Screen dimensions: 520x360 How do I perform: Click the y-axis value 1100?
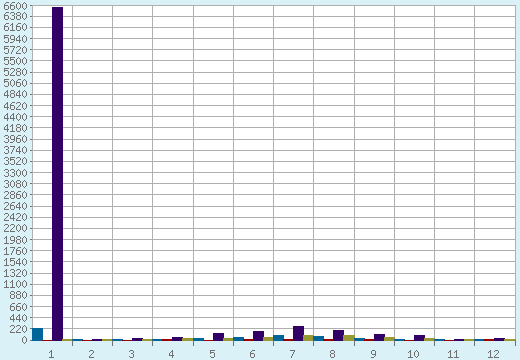pyautogui.click(x=15, y=284)
